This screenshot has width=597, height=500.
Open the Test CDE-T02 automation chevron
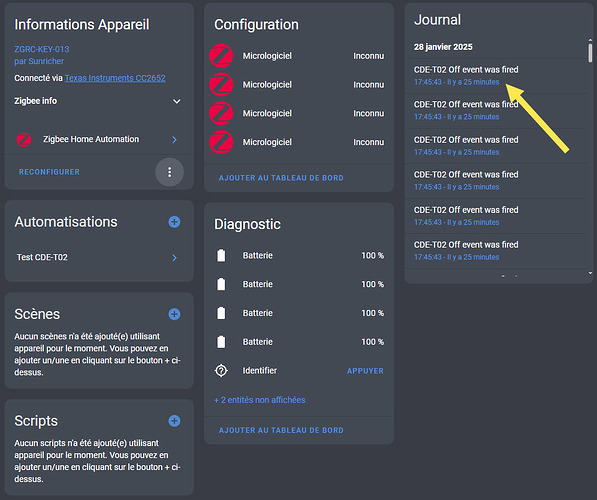click(174, 258)
